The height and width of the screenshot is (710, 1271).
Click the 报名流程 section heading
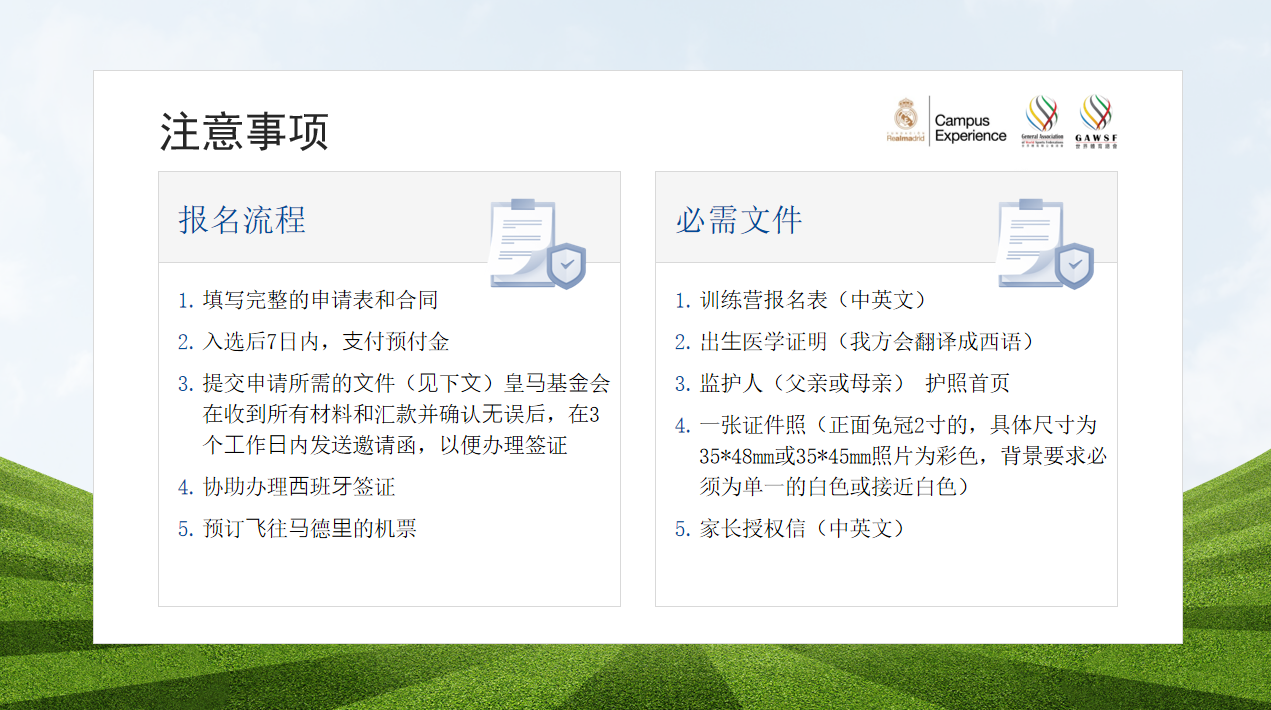click(x=242, y=220)
